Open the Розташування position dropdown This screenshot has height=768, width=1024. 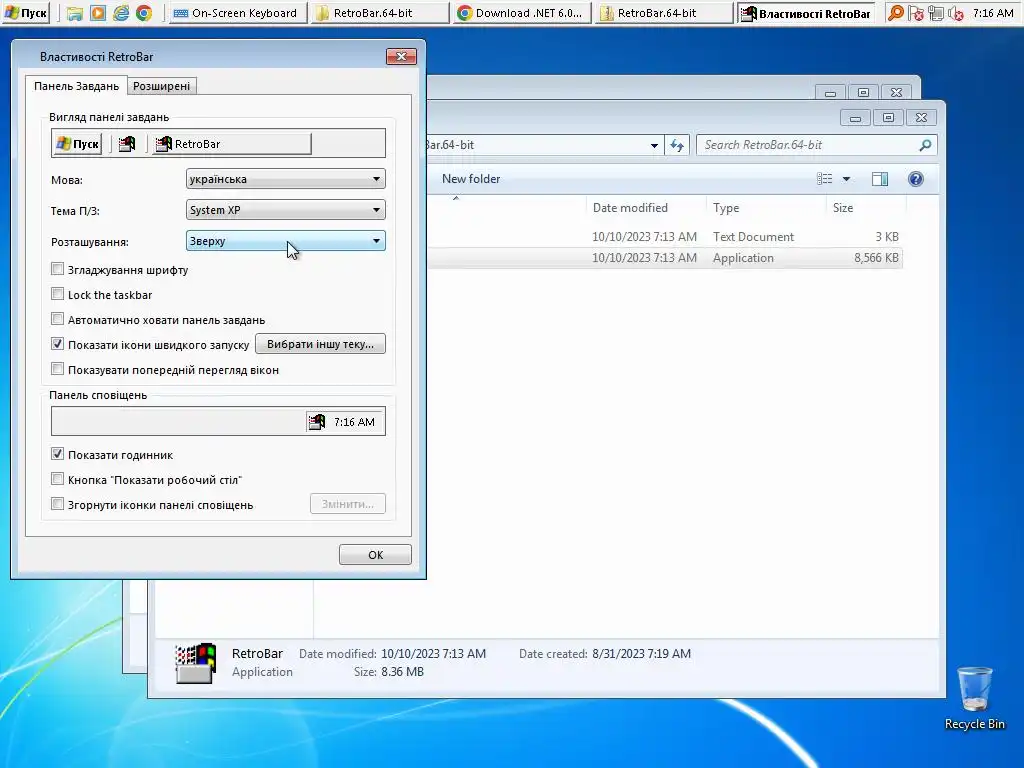[285, 241]
